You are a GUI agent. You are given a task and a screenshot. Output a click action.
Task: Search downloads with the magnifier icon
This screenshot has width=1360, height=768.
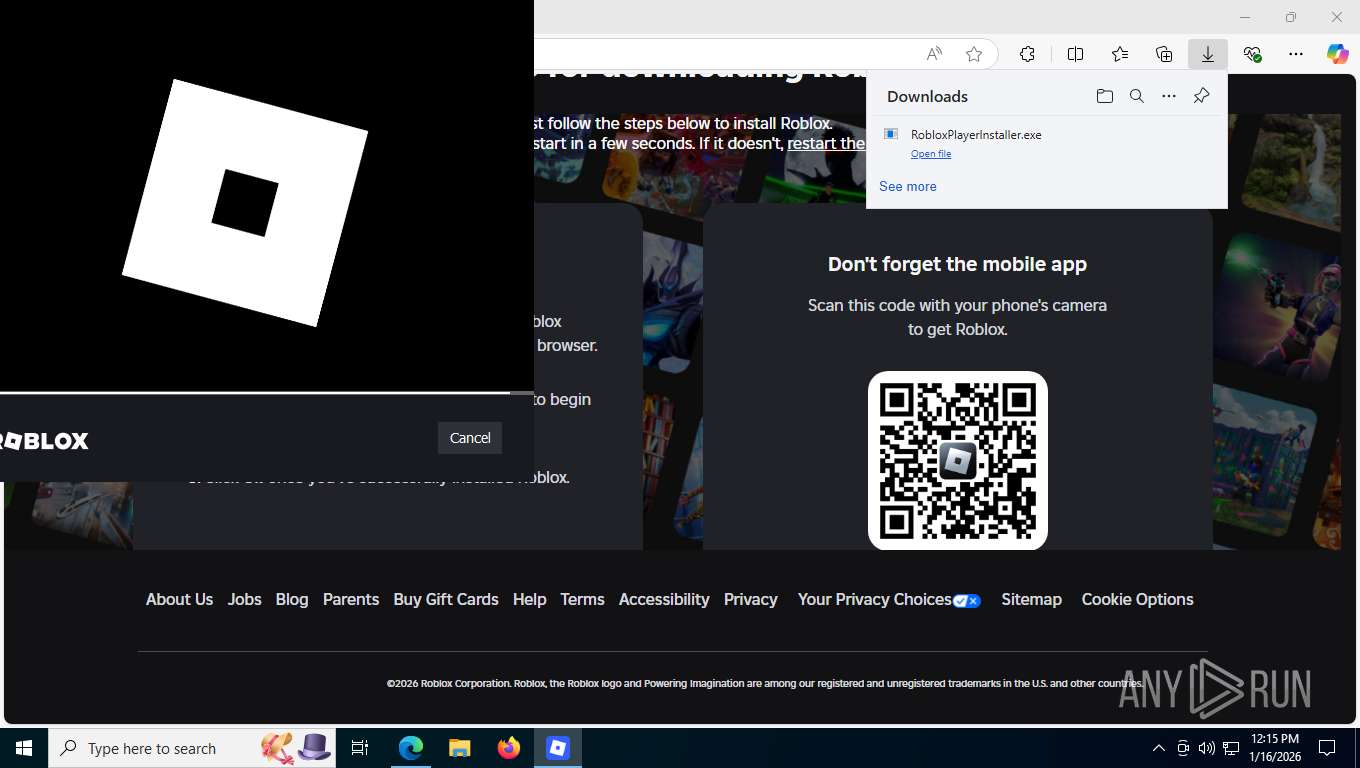tap(1136, 96)
